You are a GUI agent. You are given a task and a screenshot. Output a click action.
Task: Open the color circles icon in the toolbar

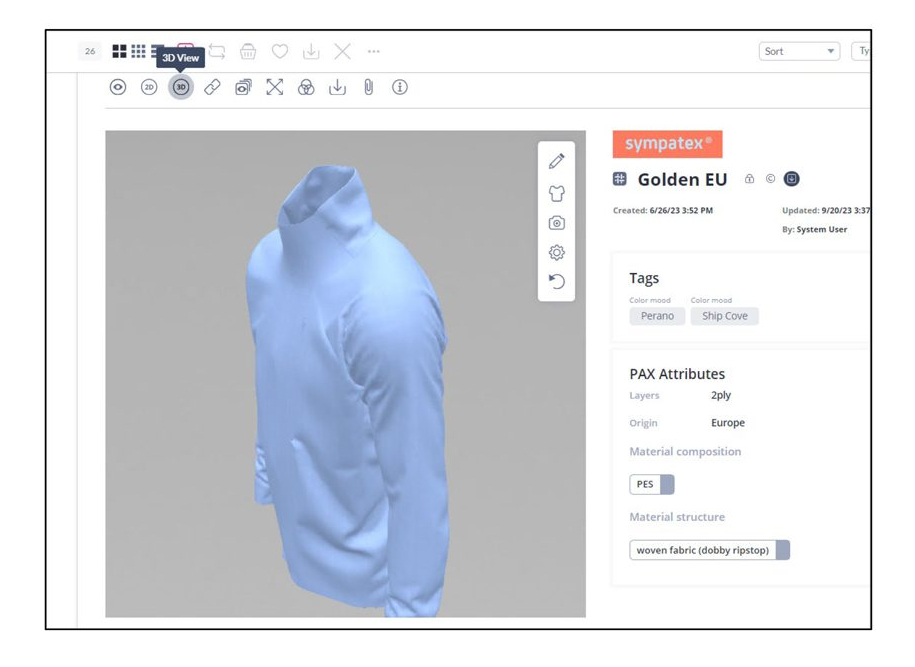[306, 88]
